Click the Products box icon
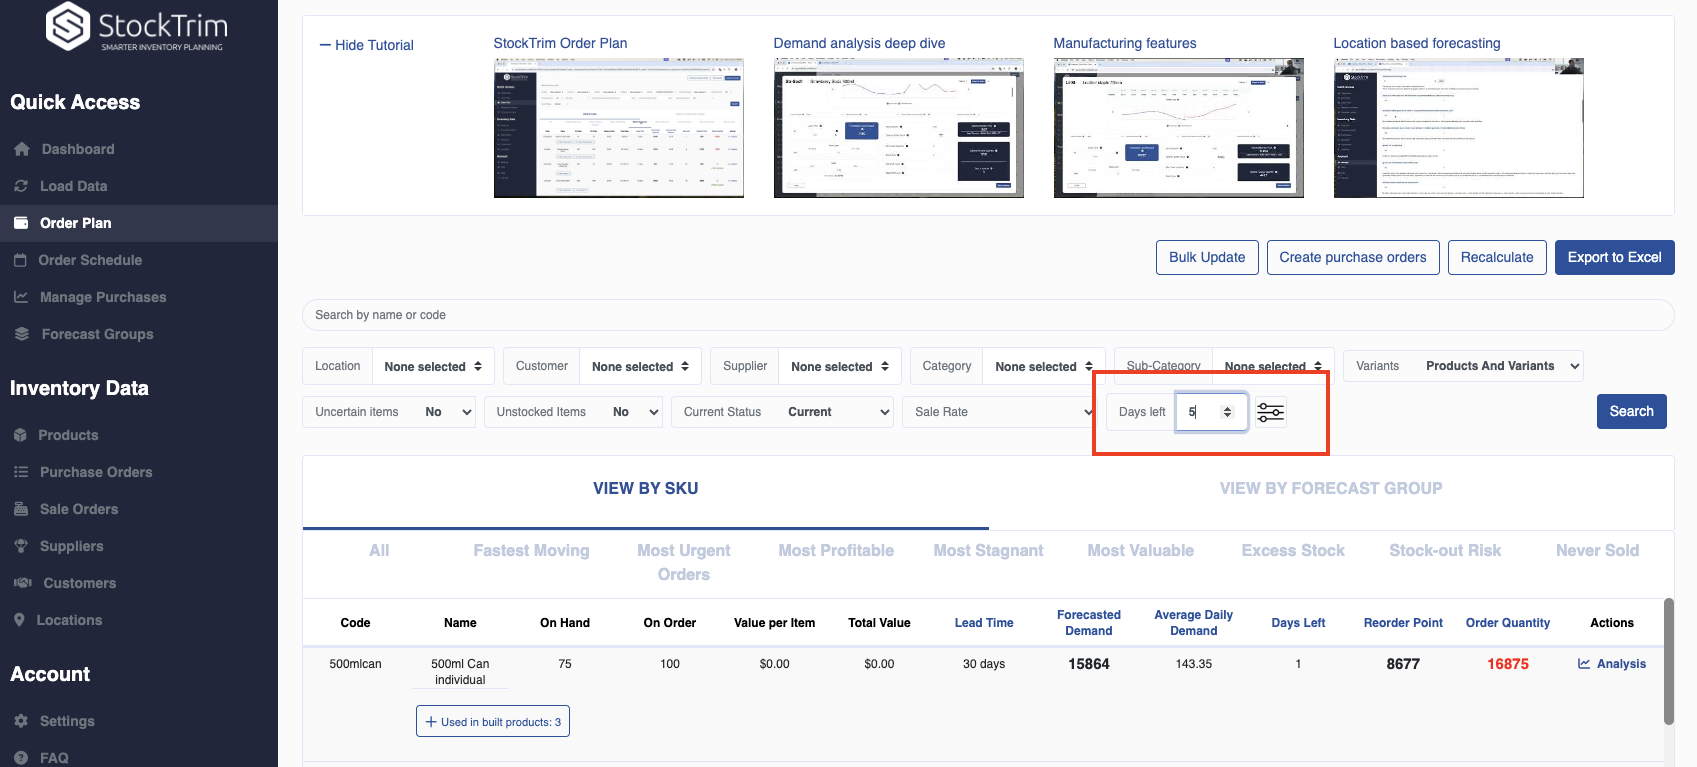 click(x=20, y=435)
